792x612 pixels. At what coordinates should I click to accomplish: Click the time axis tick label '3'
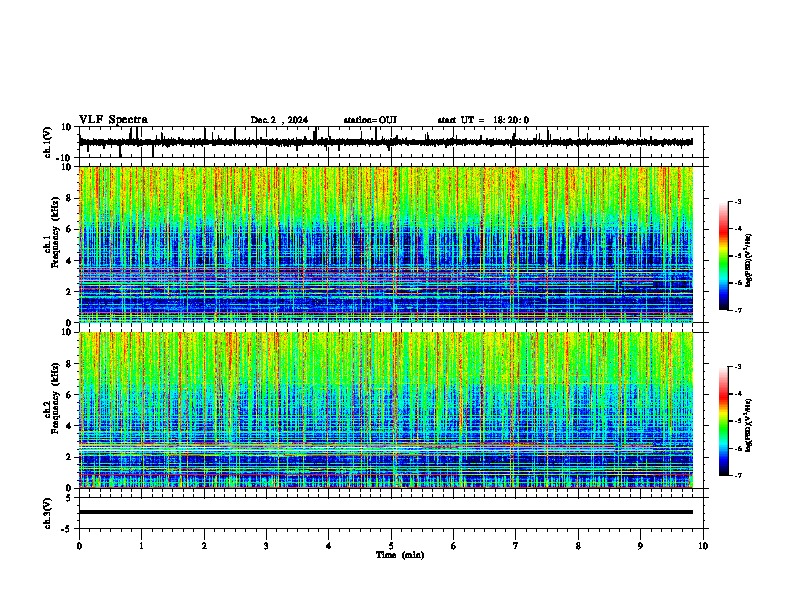point(266,546)
